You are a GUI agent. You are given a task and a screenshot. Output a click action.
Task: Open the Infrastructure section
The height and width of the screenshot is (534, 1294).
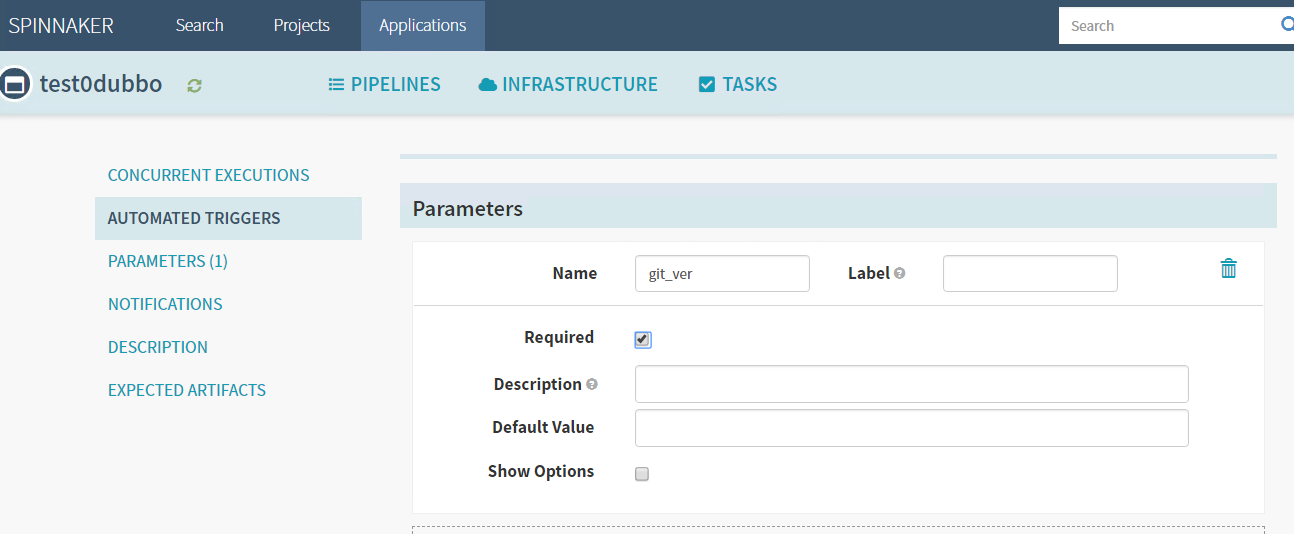pyautogui.click(x=568, y=85)
